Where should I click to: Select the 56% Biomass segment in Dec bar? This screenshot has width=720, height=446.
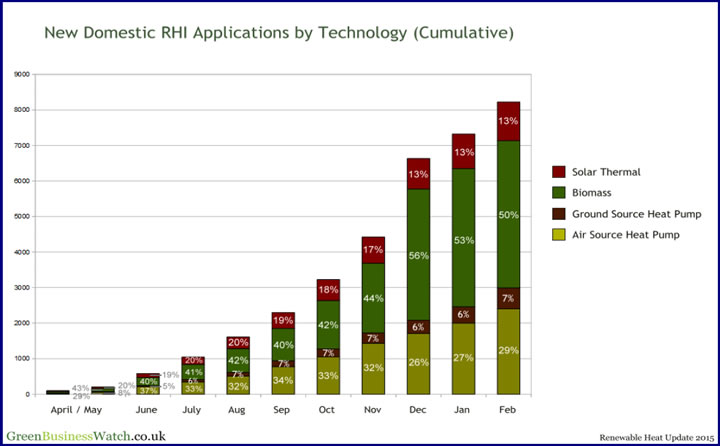click(x=418, y=255)
